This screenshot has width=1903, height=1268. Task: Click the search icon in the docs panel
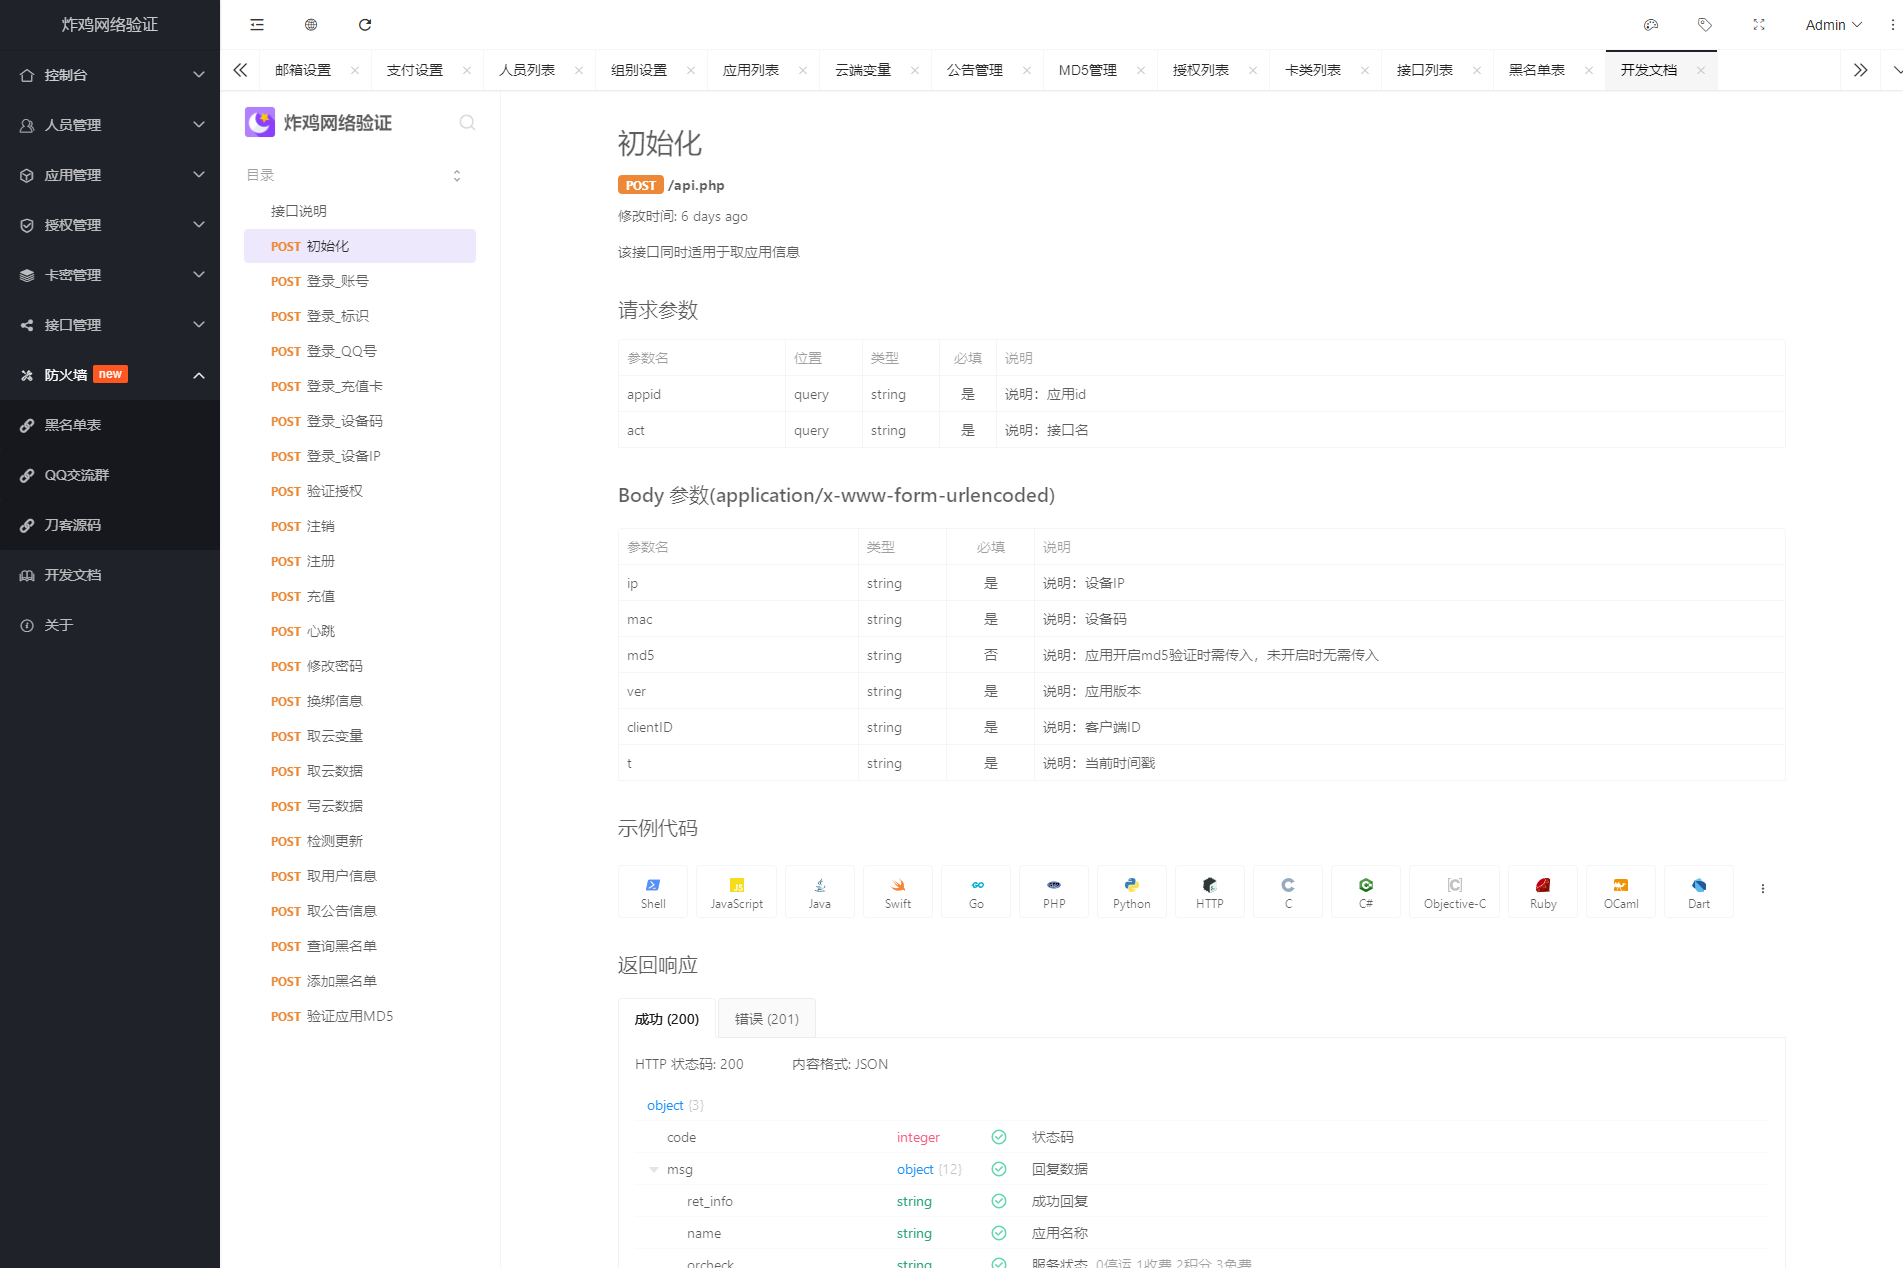tap(467, 122)
